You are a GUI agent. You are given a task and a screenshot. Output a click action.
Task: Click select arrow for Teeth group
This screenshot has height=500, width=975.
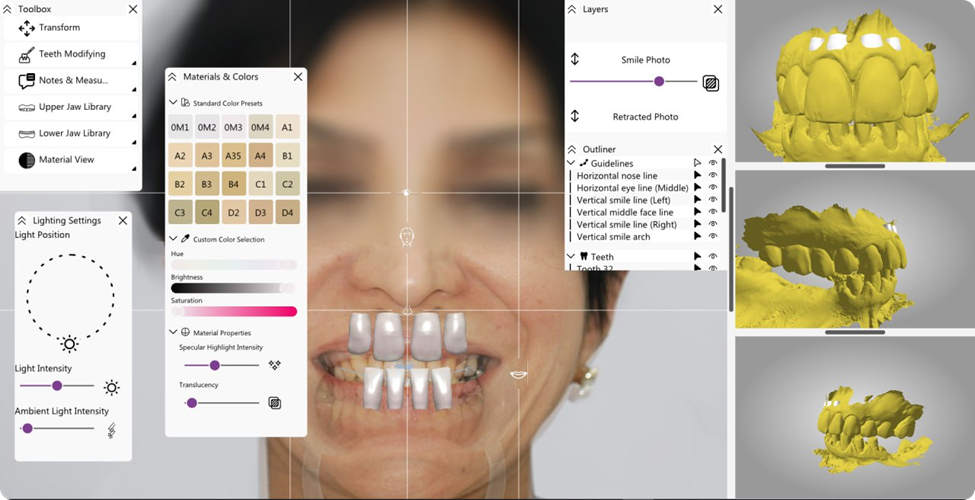697,256
